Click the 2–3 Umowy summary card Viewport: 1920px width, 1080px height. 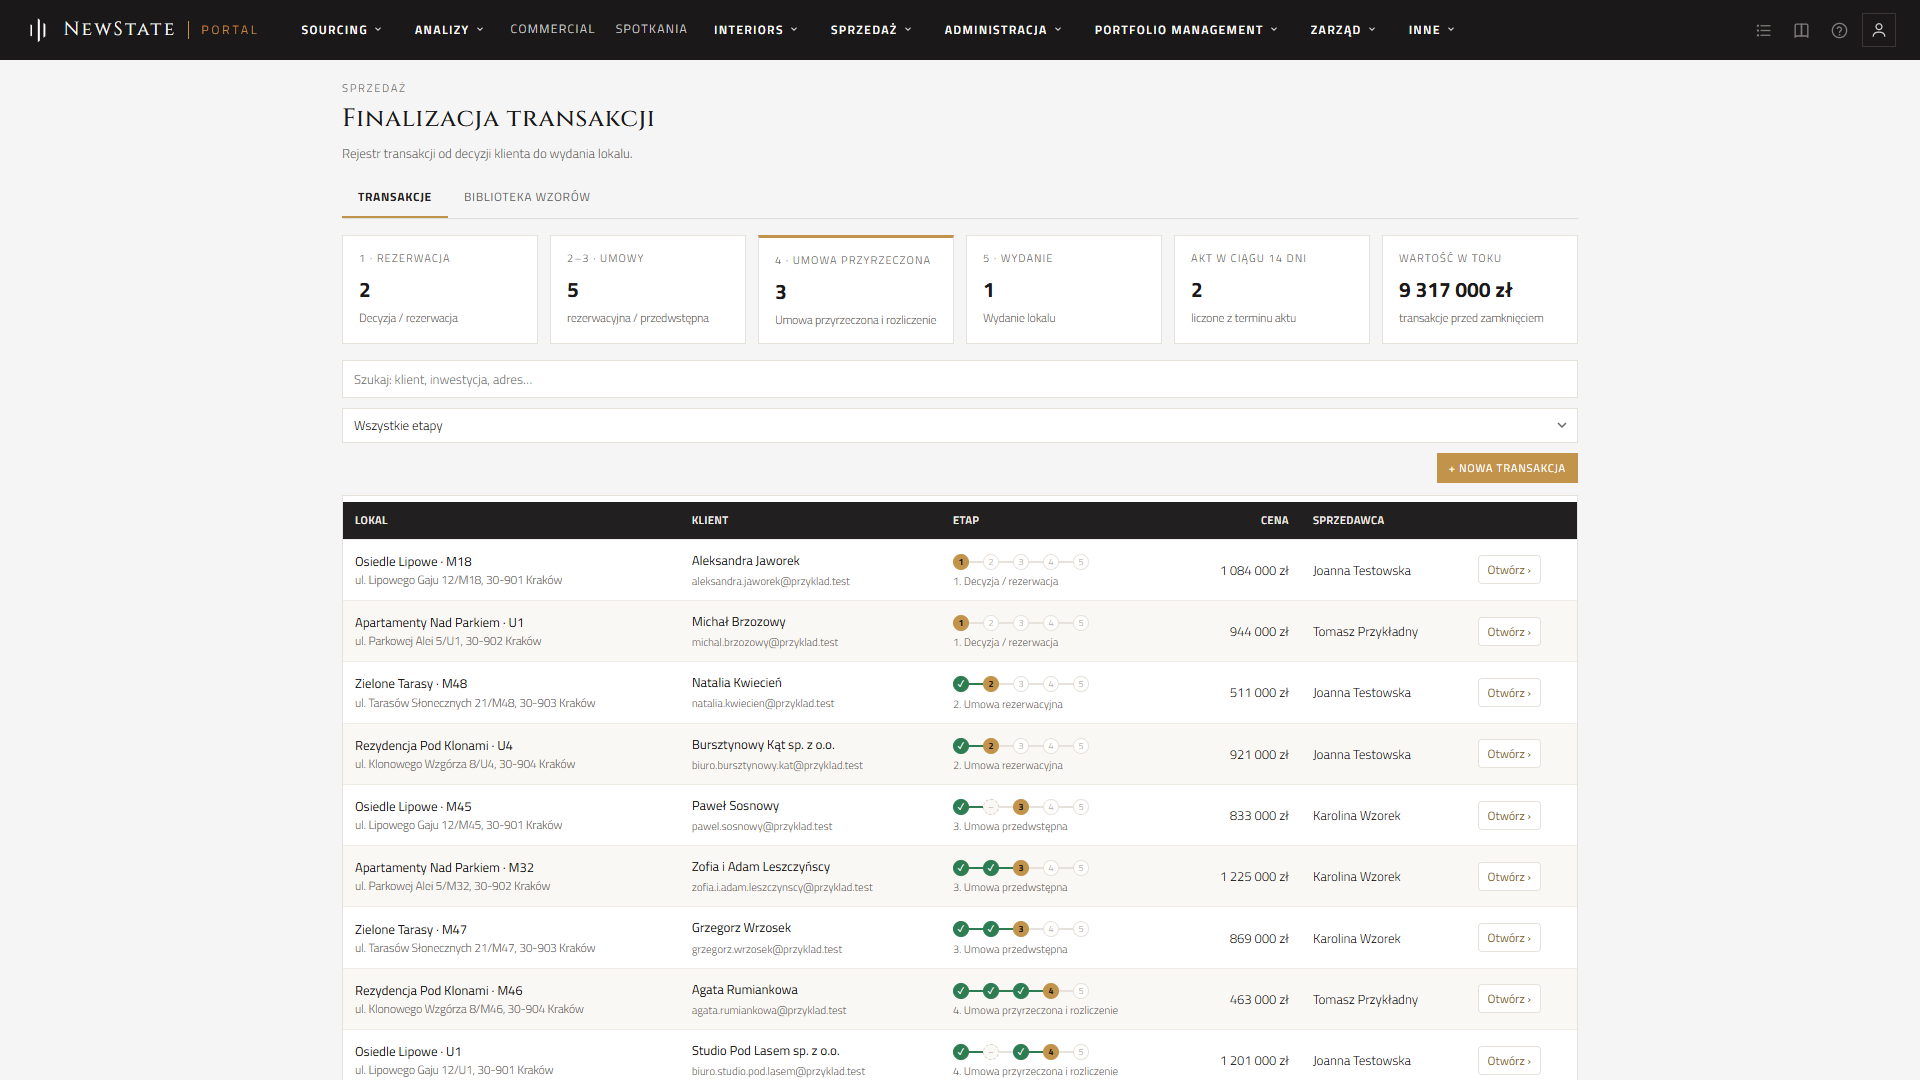coord(648,289)
